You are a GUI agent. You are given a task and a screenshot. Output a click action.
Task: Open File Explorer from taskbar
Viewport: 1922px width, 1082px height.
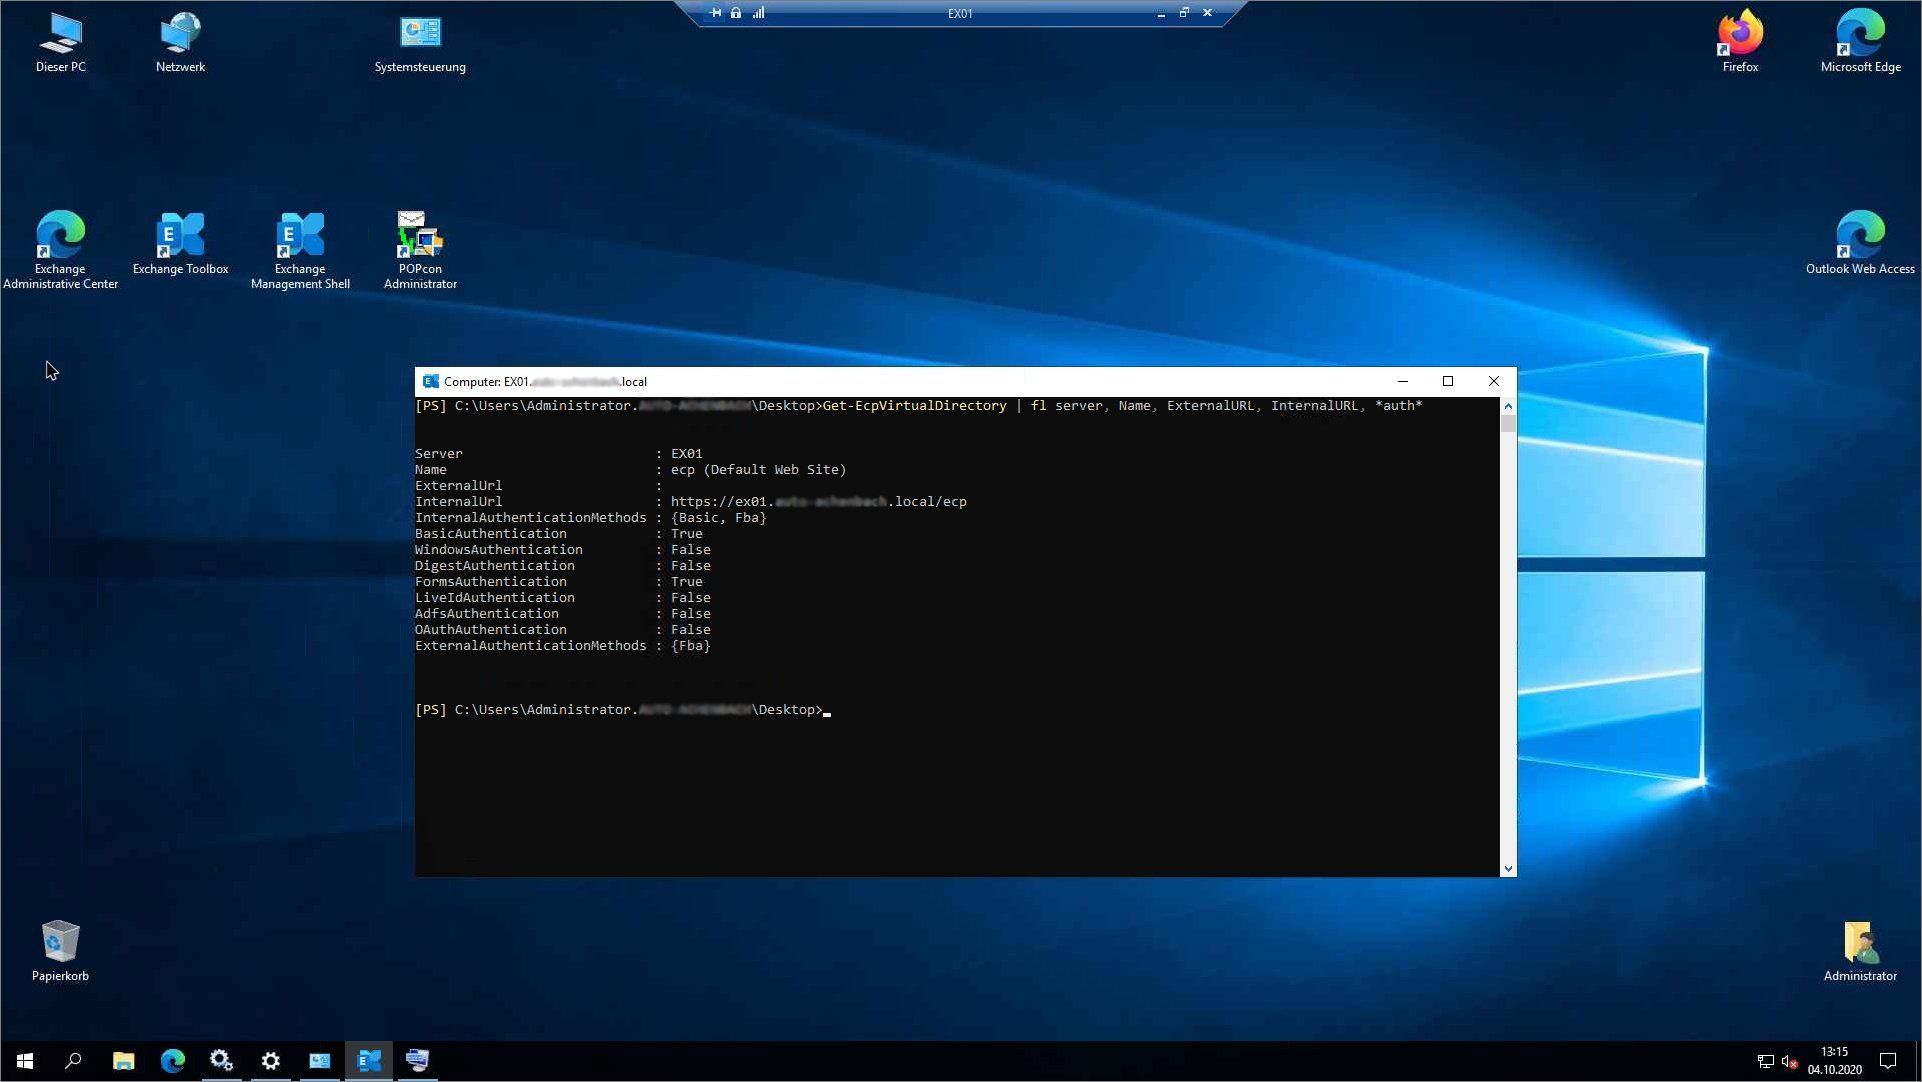tap(123, 1060)
